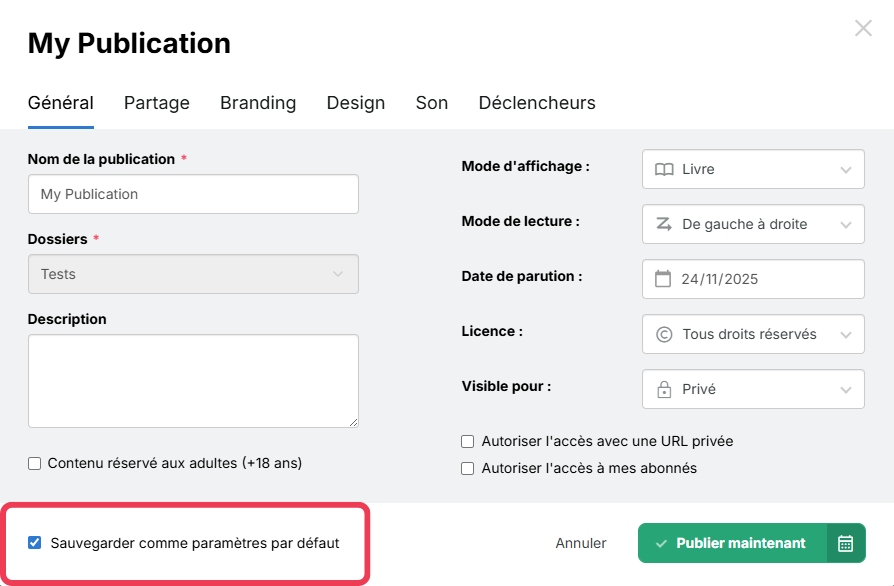
Task: Click the 24/11/2025 date value
Action: pos(720,279)
